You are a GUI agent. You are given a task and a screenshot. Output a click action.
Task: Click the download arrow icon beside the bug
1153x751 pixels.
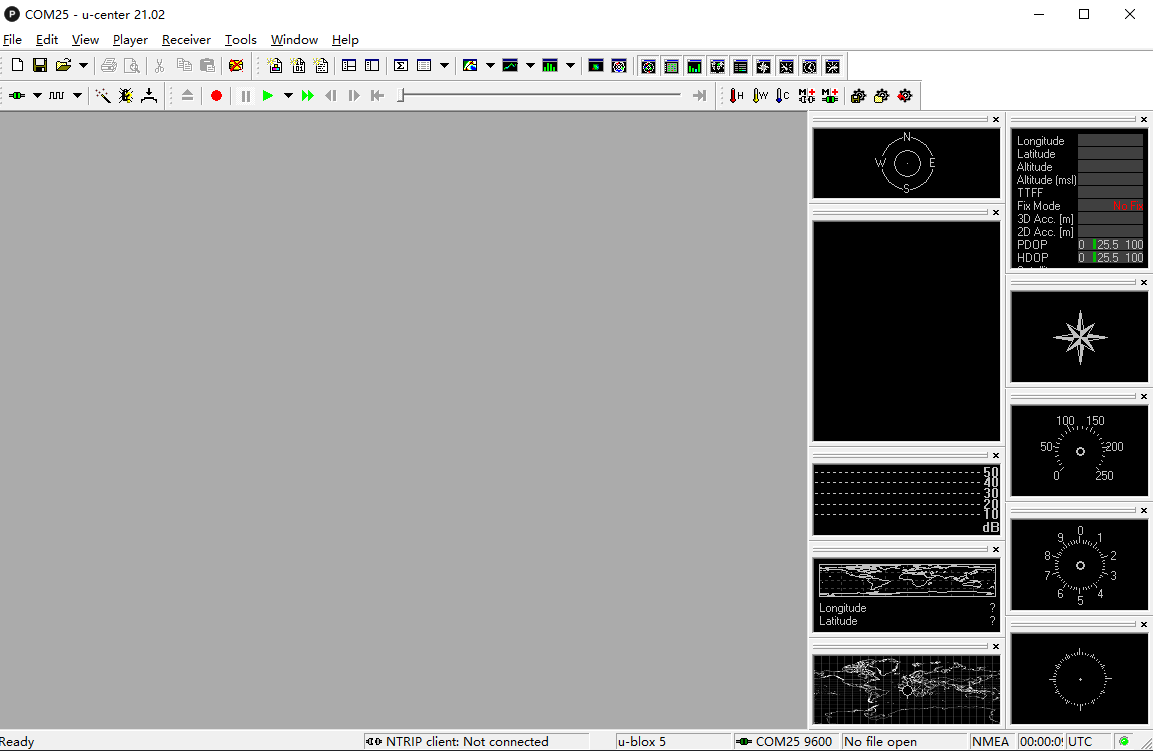point(149,96)
